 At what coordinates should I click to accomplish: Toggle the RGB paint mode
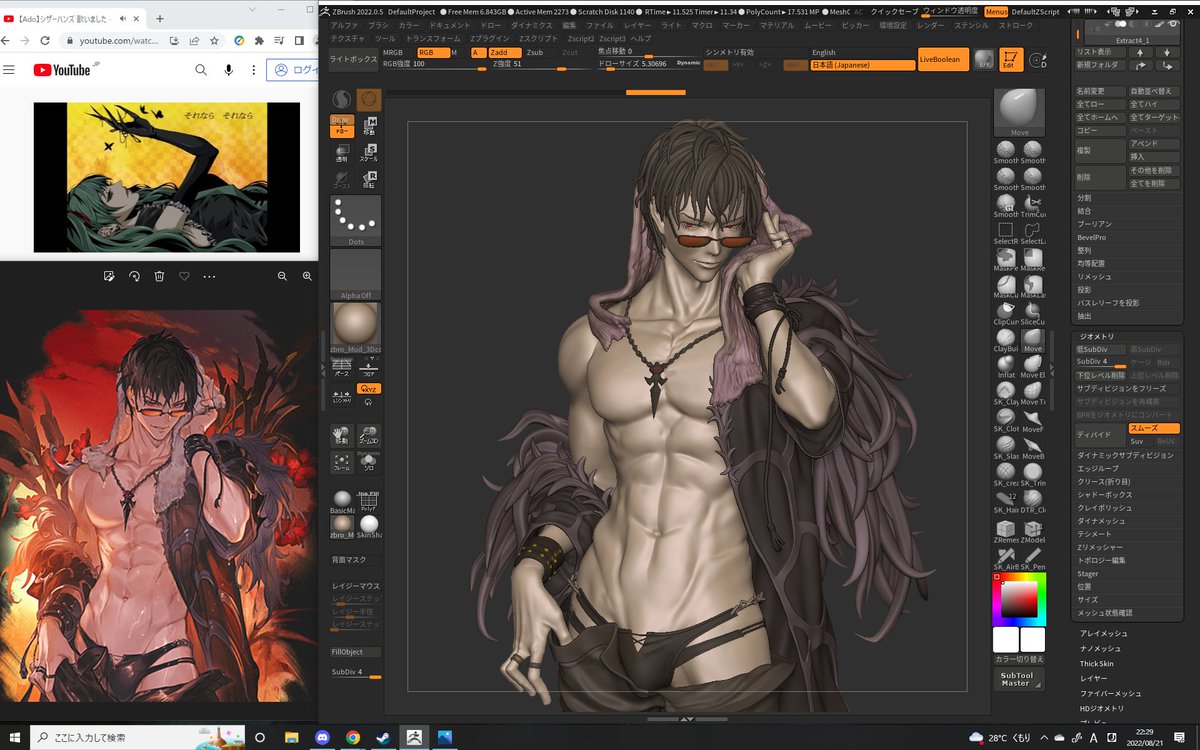tap(433, 52)
